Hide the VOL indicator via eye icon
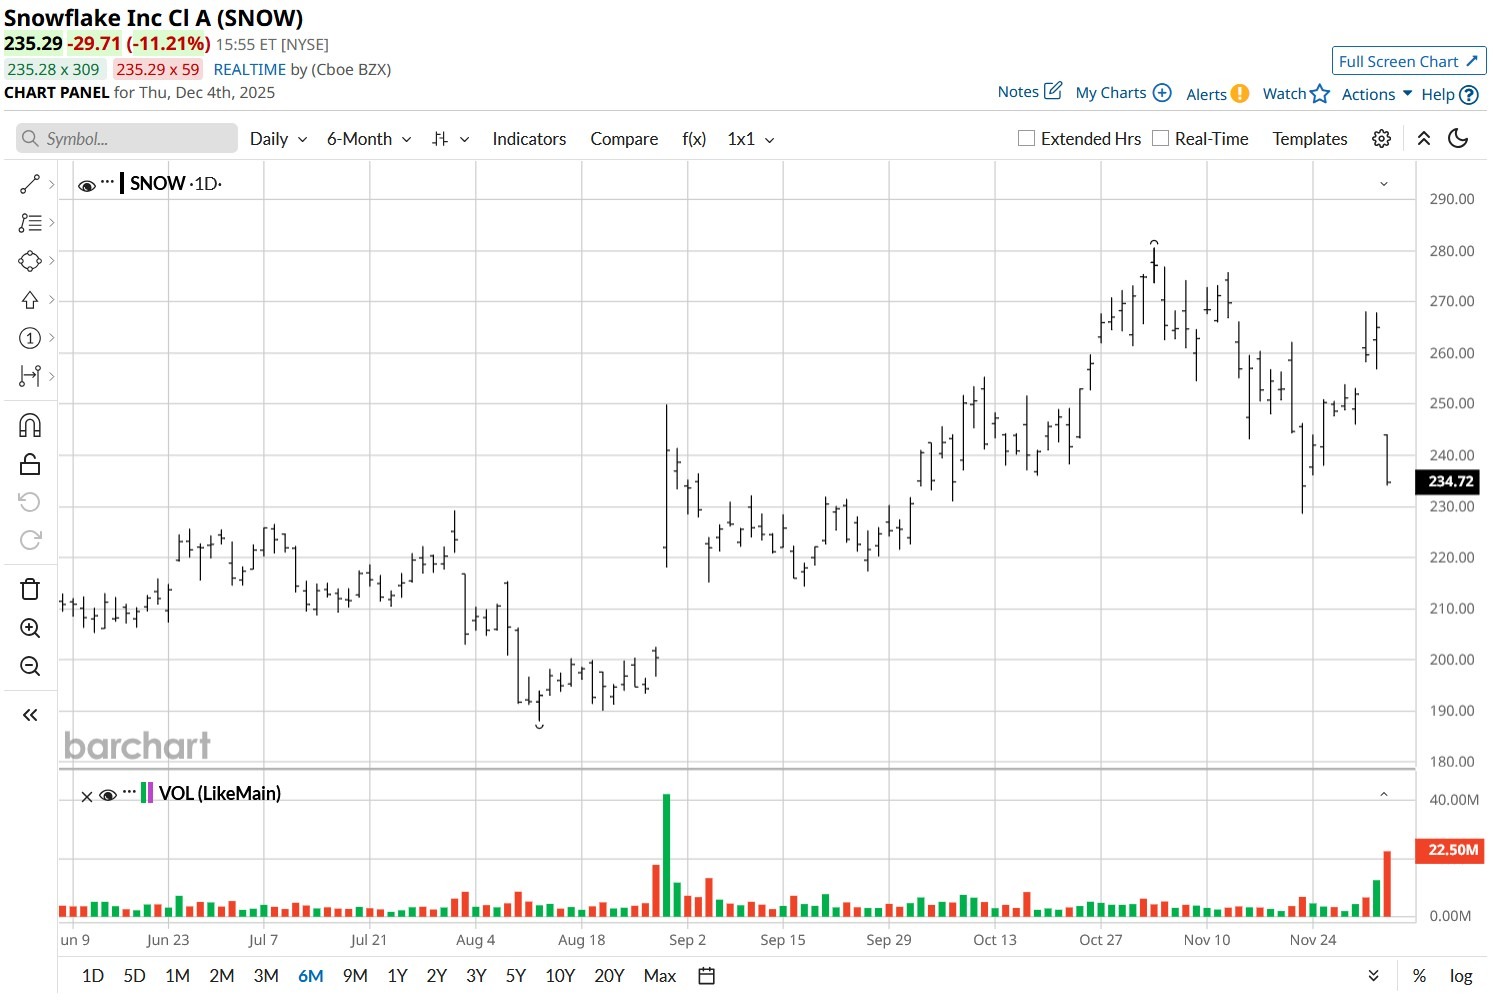 pyautogui.click(x=108, y=795)
